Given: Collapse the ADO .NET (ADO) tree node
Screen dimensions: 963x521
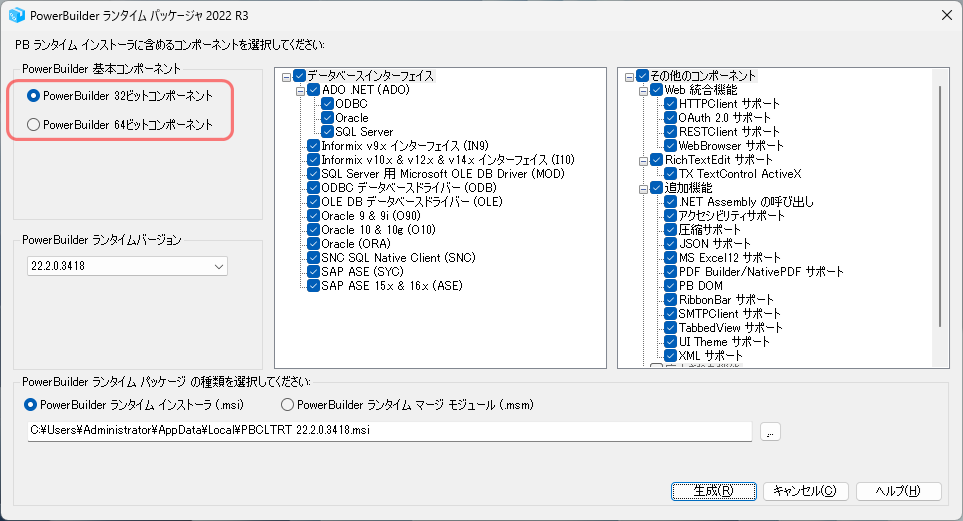Looking at the screenshot, I should pyautogui.click(x=300, y=90).
